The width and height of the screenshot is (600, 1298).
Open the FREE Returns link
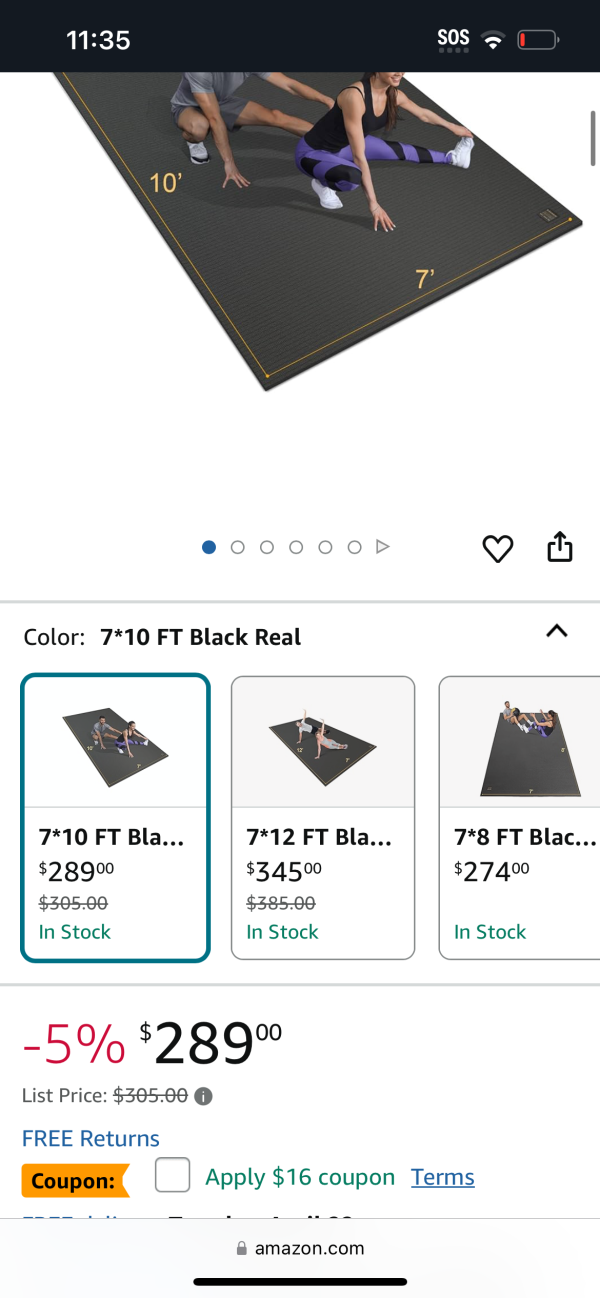91,1138
